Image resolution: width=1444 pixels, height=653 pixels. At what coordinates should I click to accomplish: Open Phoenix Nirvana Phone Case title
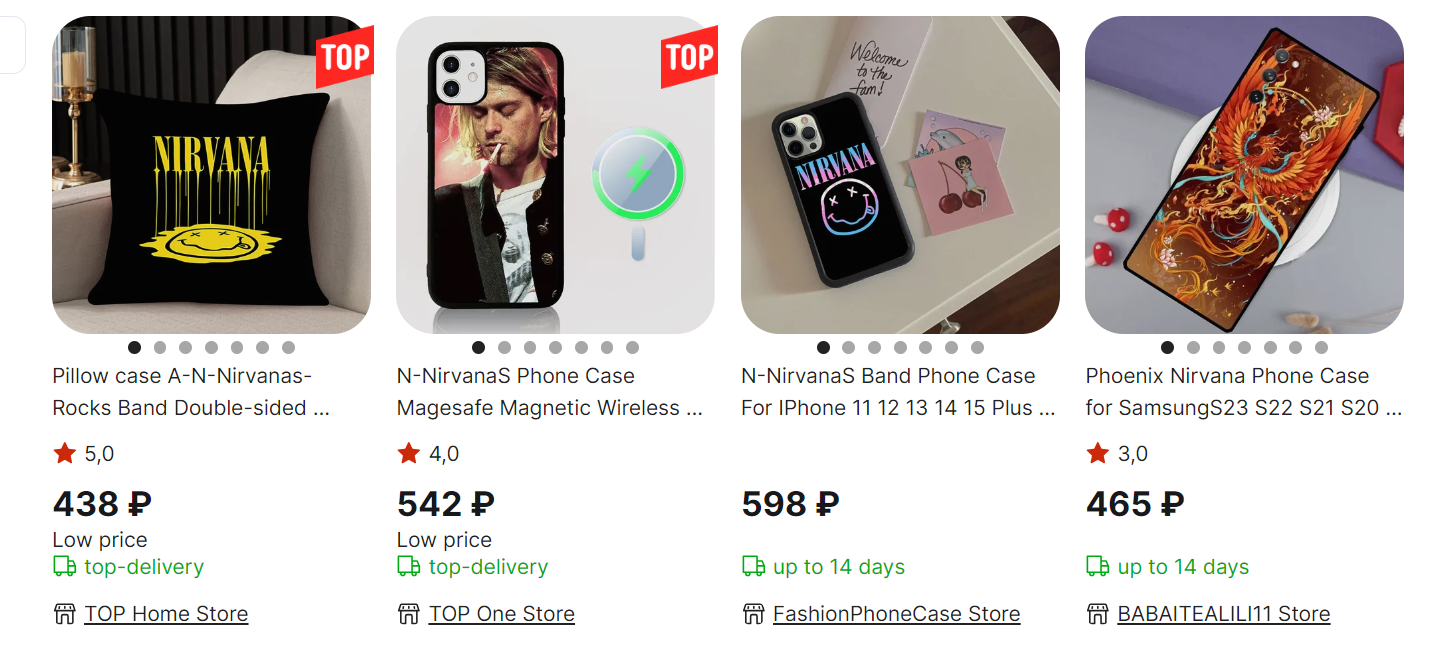point(1227,377)
